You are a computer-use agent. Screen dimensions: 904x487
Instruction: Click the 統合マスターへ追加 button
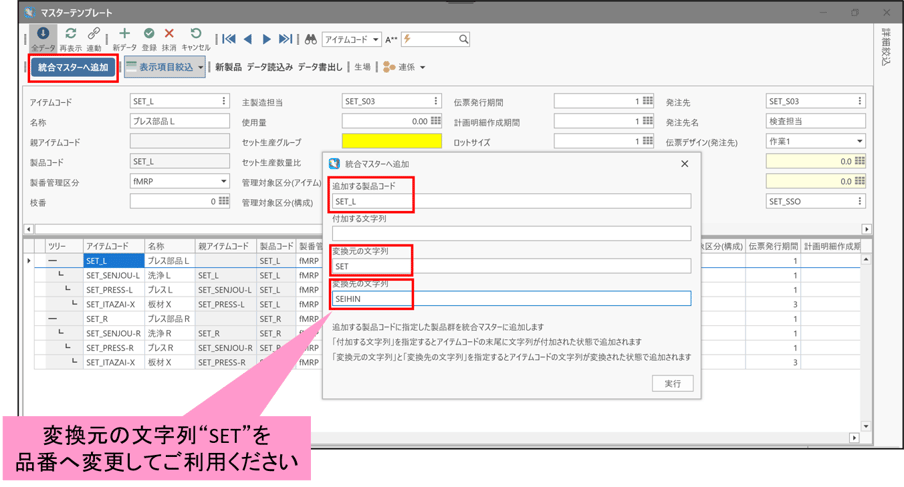coord(73,67)
